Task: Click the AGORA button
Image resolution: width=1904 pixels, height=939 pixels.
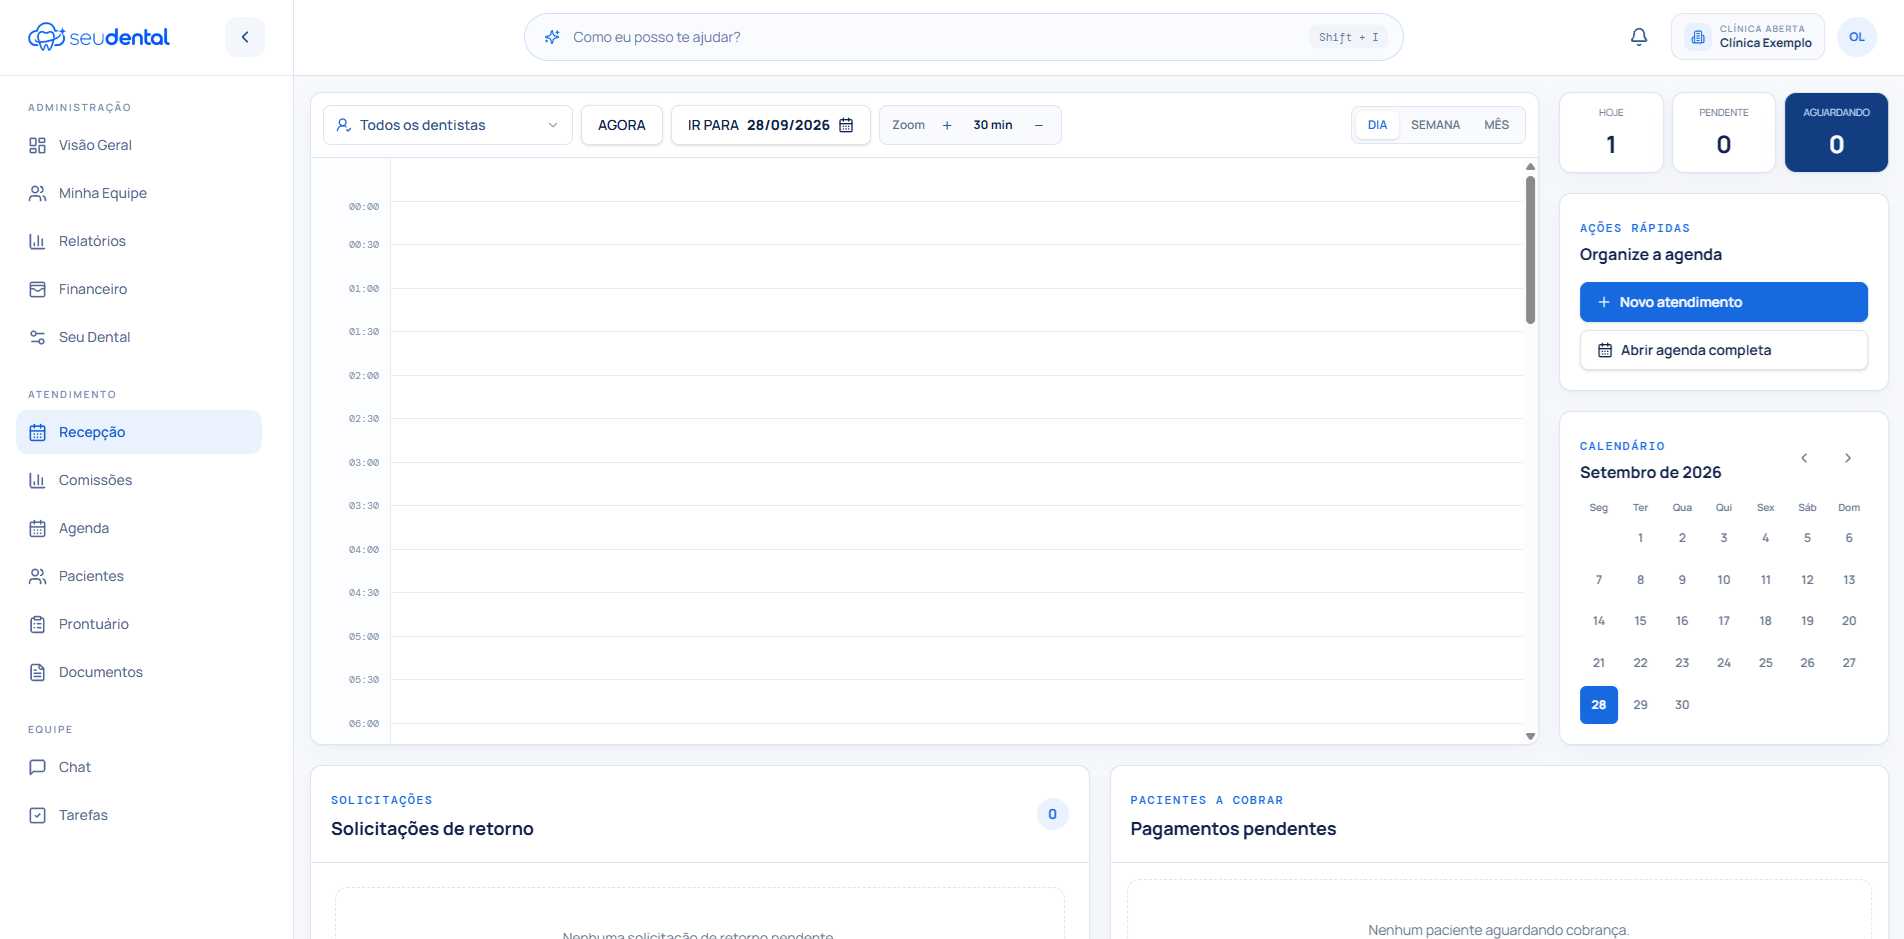Action: coord(622,125)
